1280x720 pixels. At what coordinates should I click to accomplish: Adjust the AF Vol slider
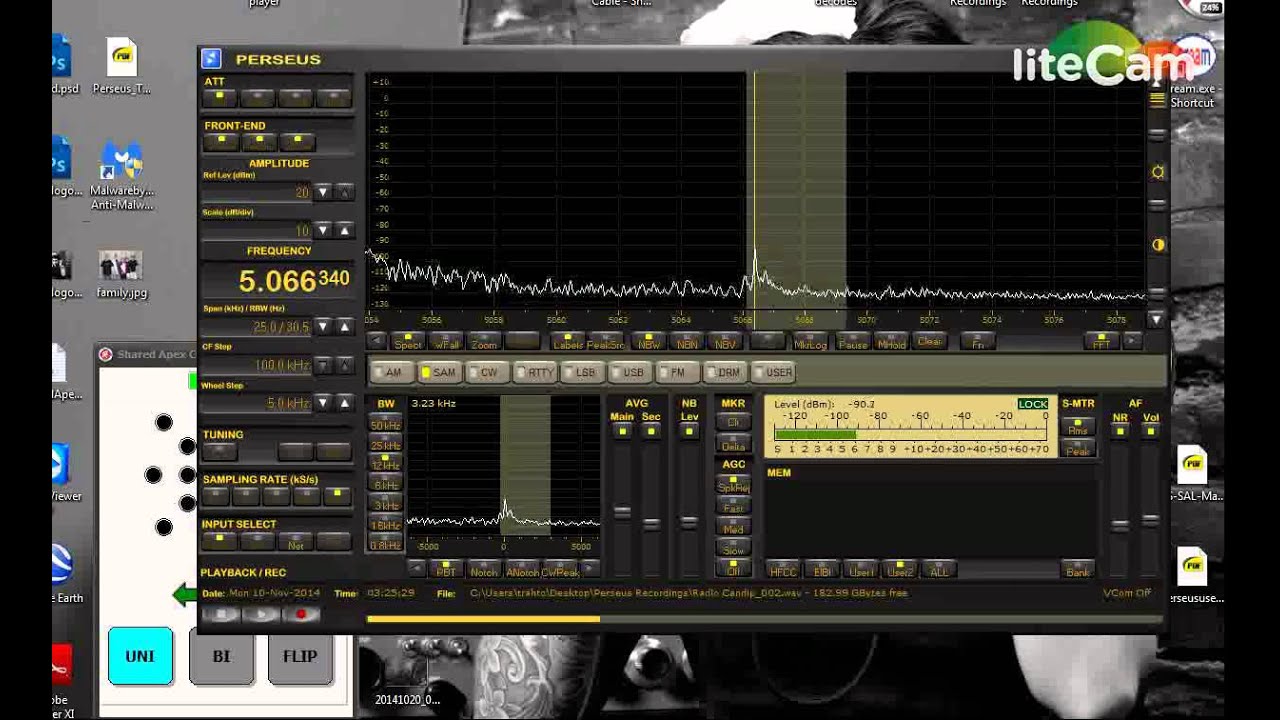(x=1150, y=520)
